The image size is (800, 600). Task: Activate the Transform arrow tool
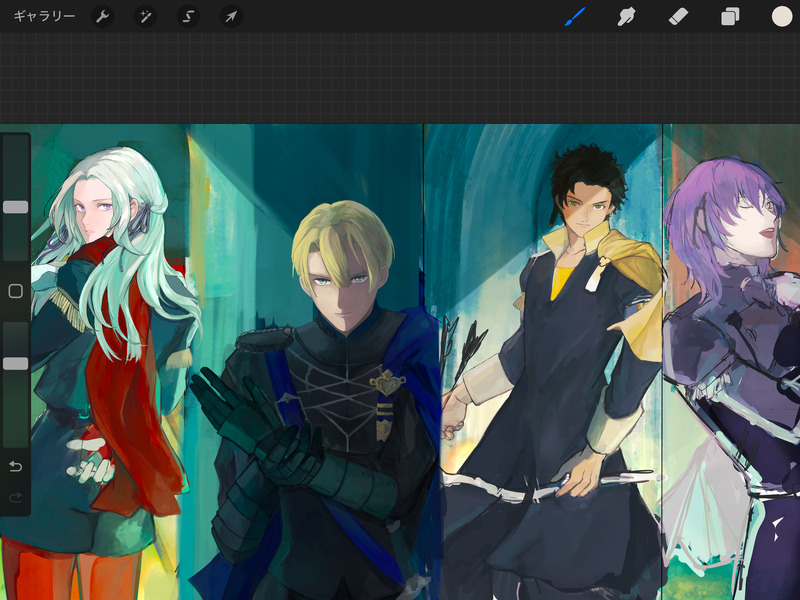tap(231, 17)
